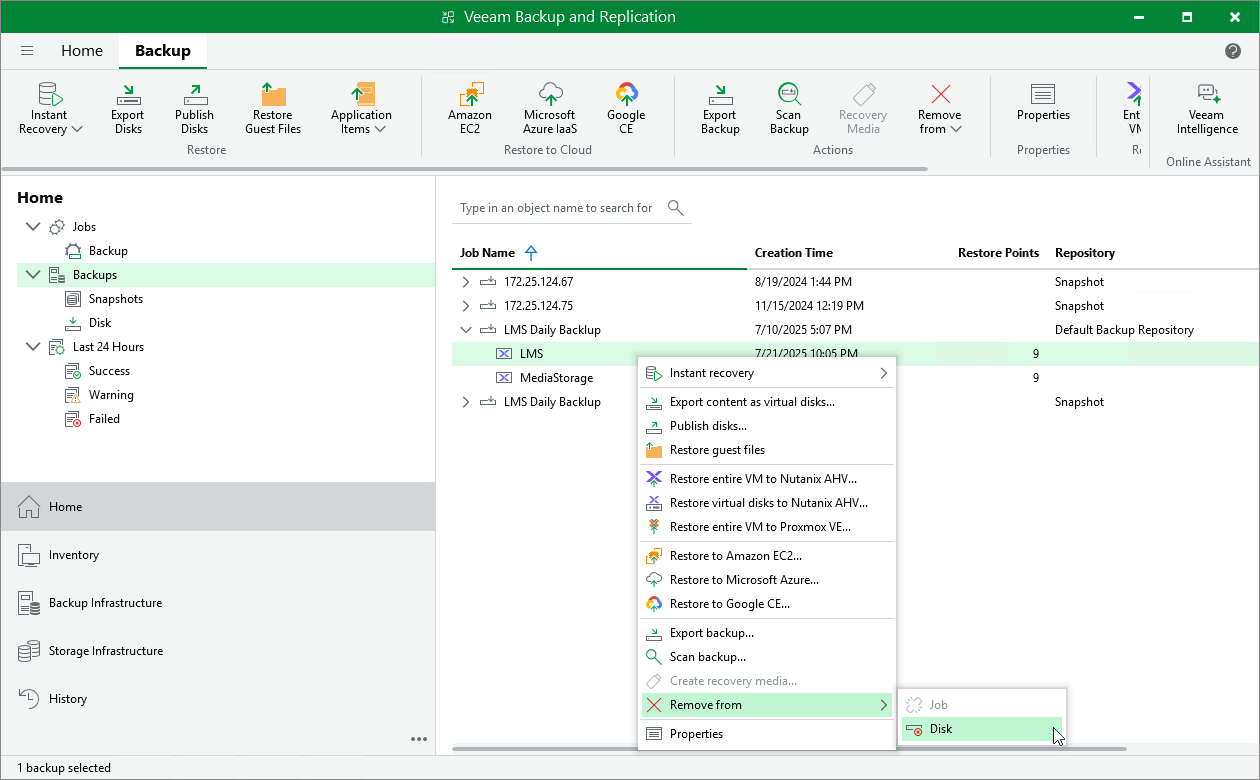Image resolution: width=1260 pixels, height=780 pixels.
Task: Collapse the expanded LMS Daily Backup row
Action: (465, 330)
